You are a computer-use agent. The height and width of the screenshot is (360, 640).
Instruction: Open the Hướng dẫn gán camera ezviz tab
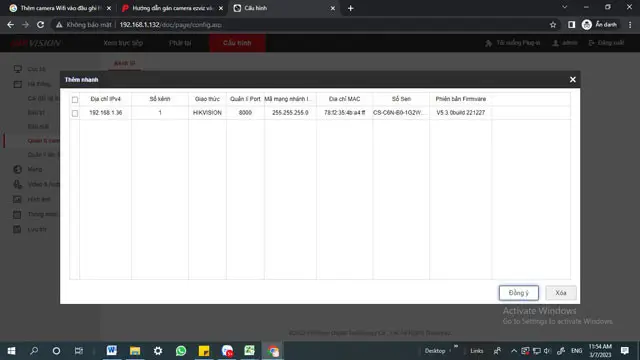(x=172, y=8)
